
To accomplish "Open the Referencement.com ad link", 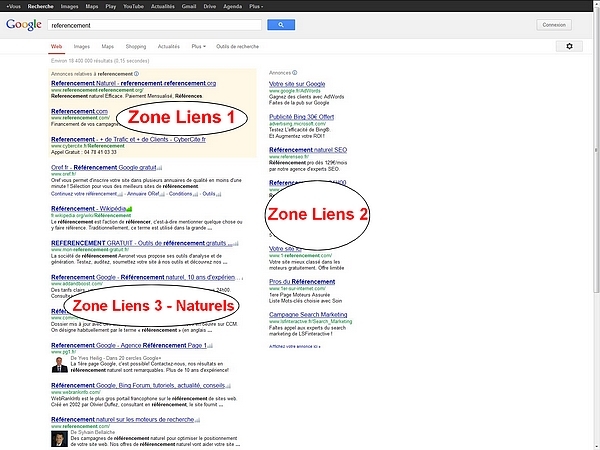I will tap(80, 111).
